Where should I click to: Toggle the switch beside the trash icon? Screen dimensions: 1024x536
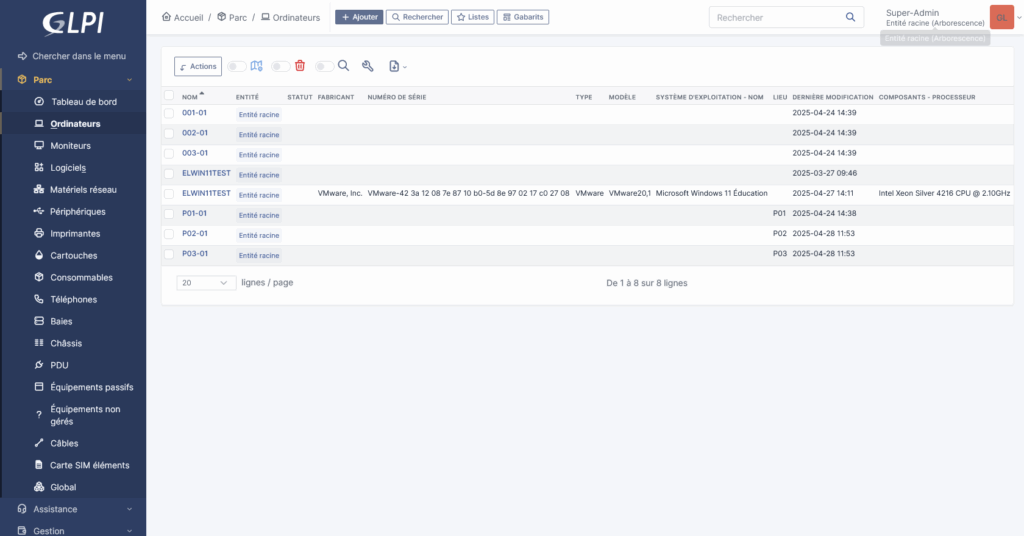click(x=280, y=66)
